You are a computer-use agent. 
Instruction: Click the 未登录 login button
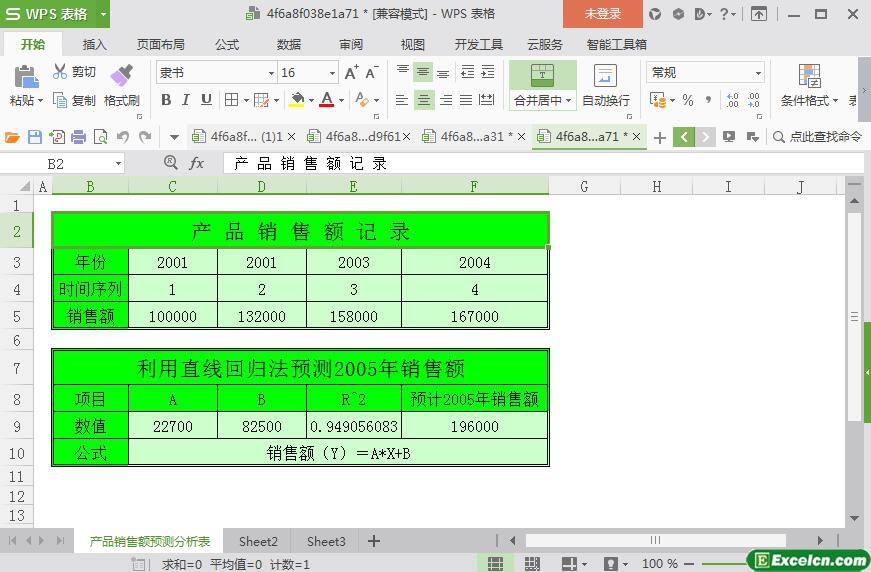tap(603, 14)
